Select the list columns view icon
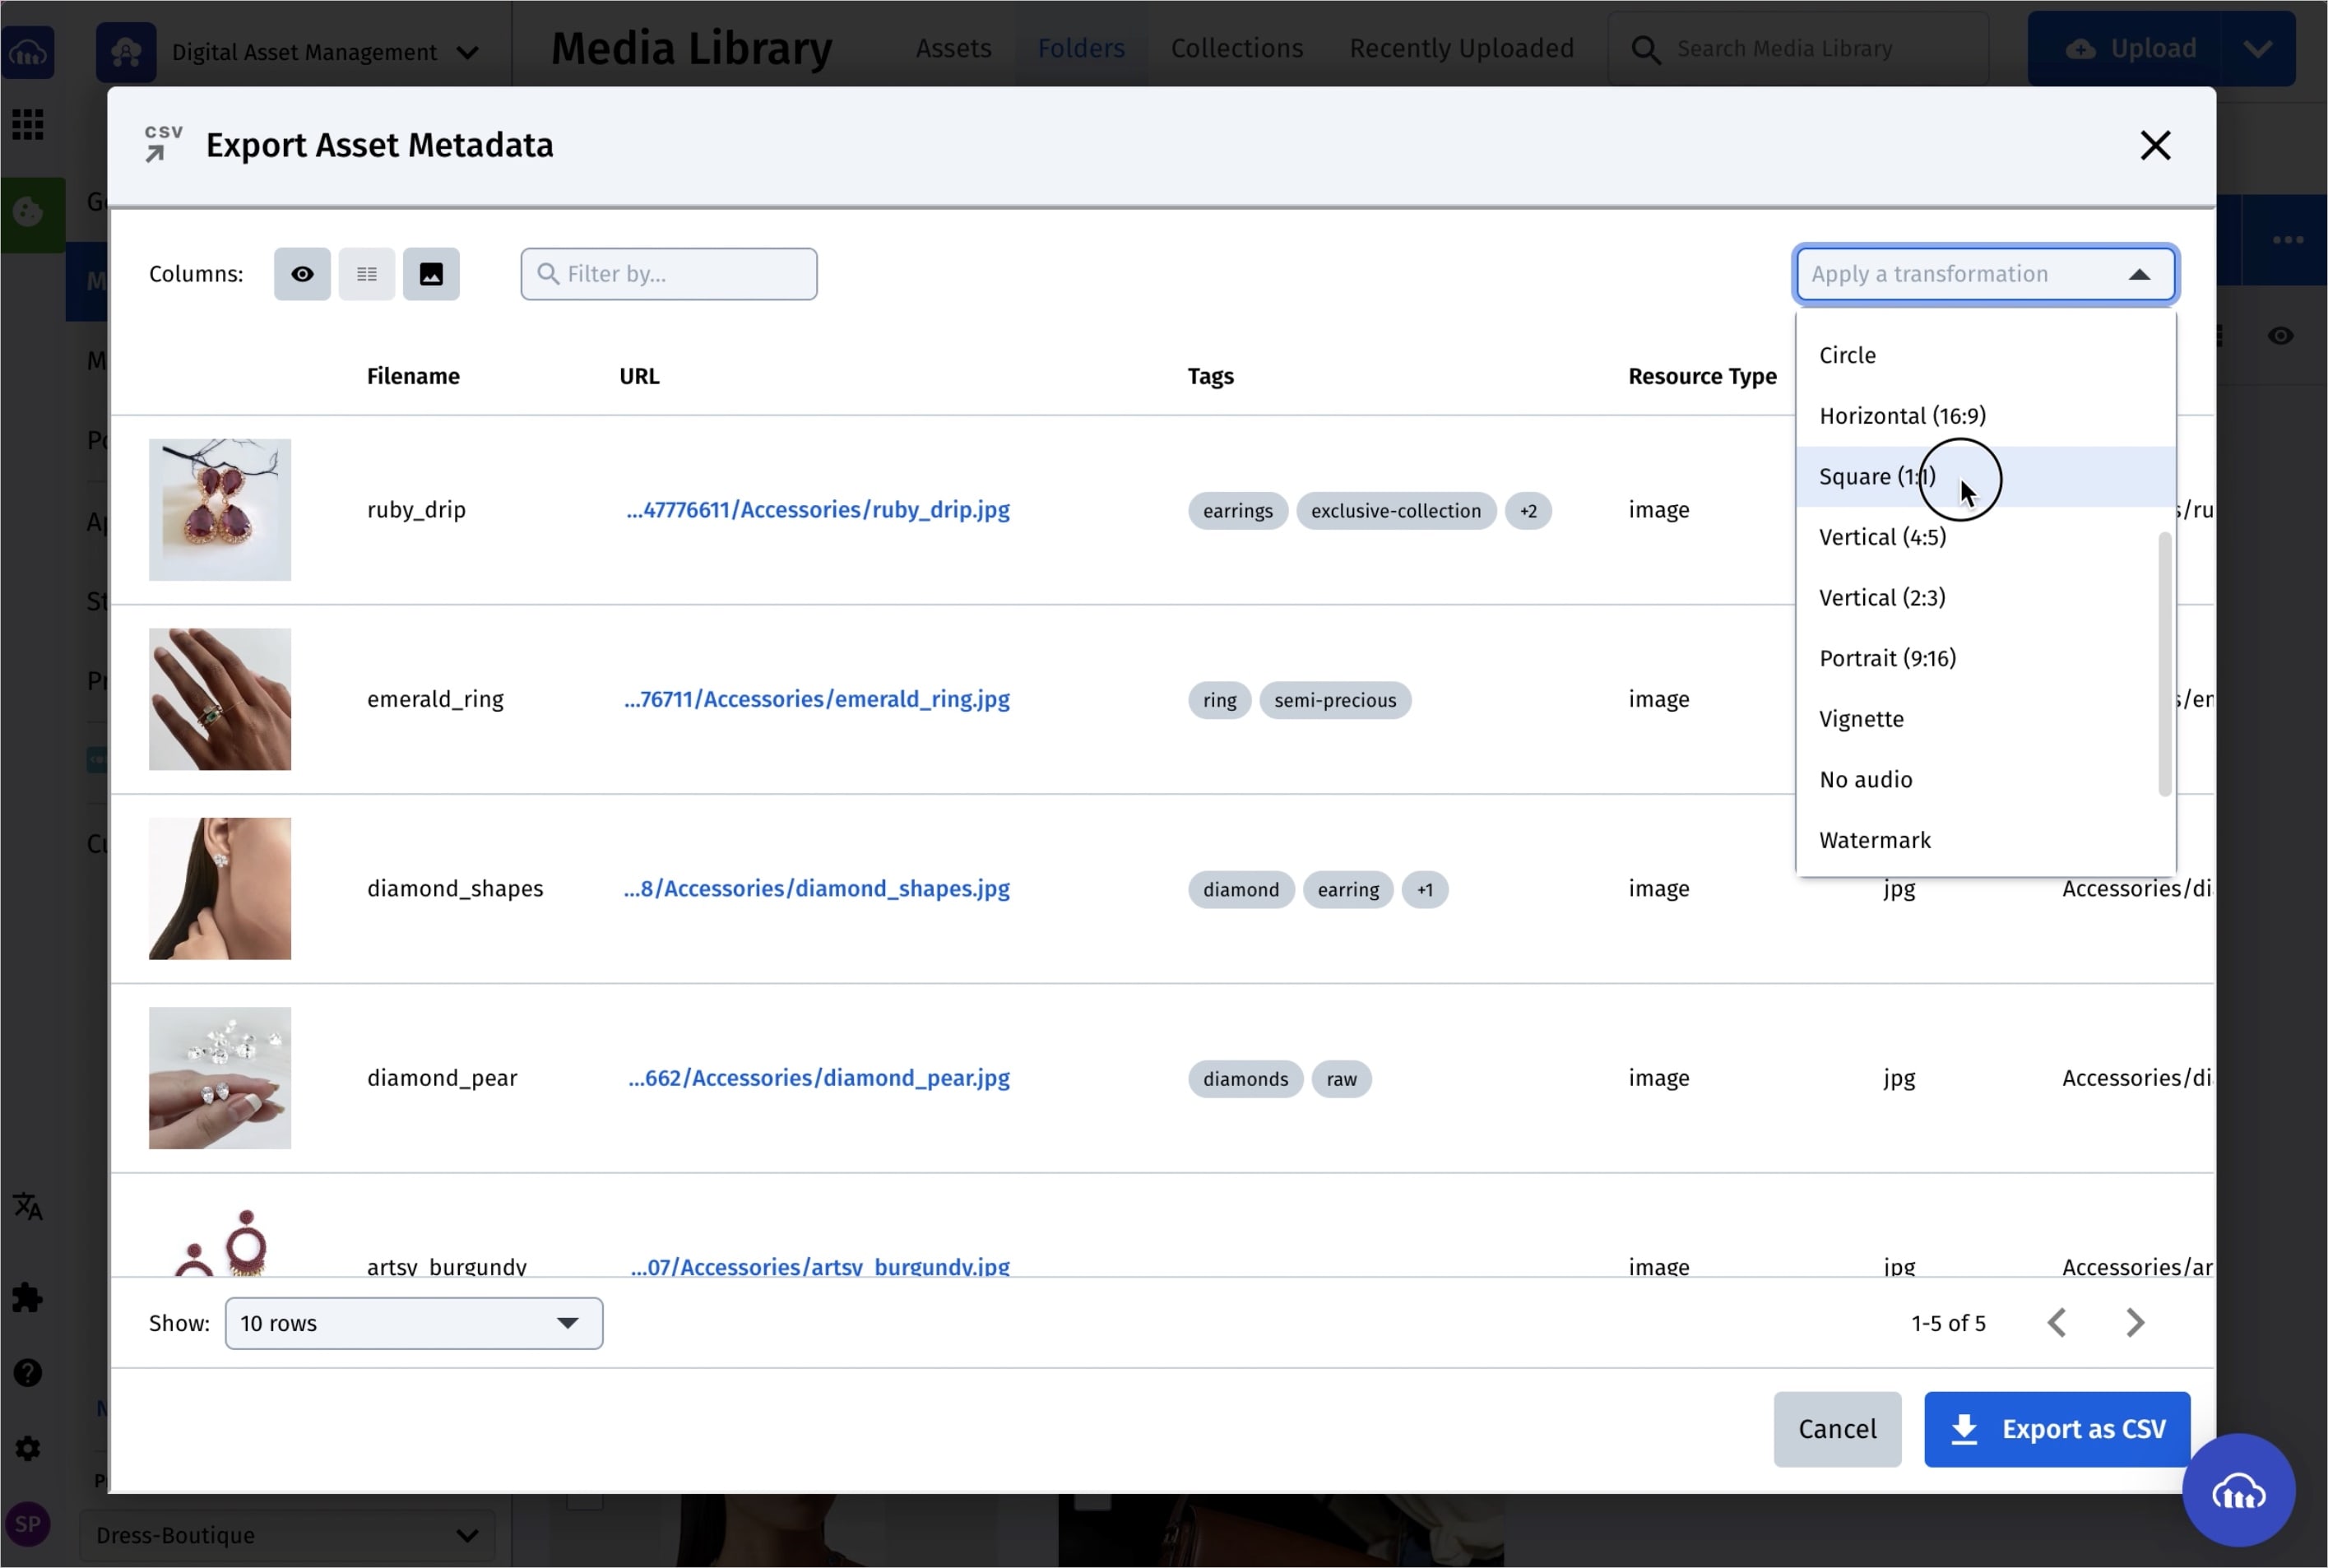The width and height of the screenshot is (2328, 1568). coord(366,273)
